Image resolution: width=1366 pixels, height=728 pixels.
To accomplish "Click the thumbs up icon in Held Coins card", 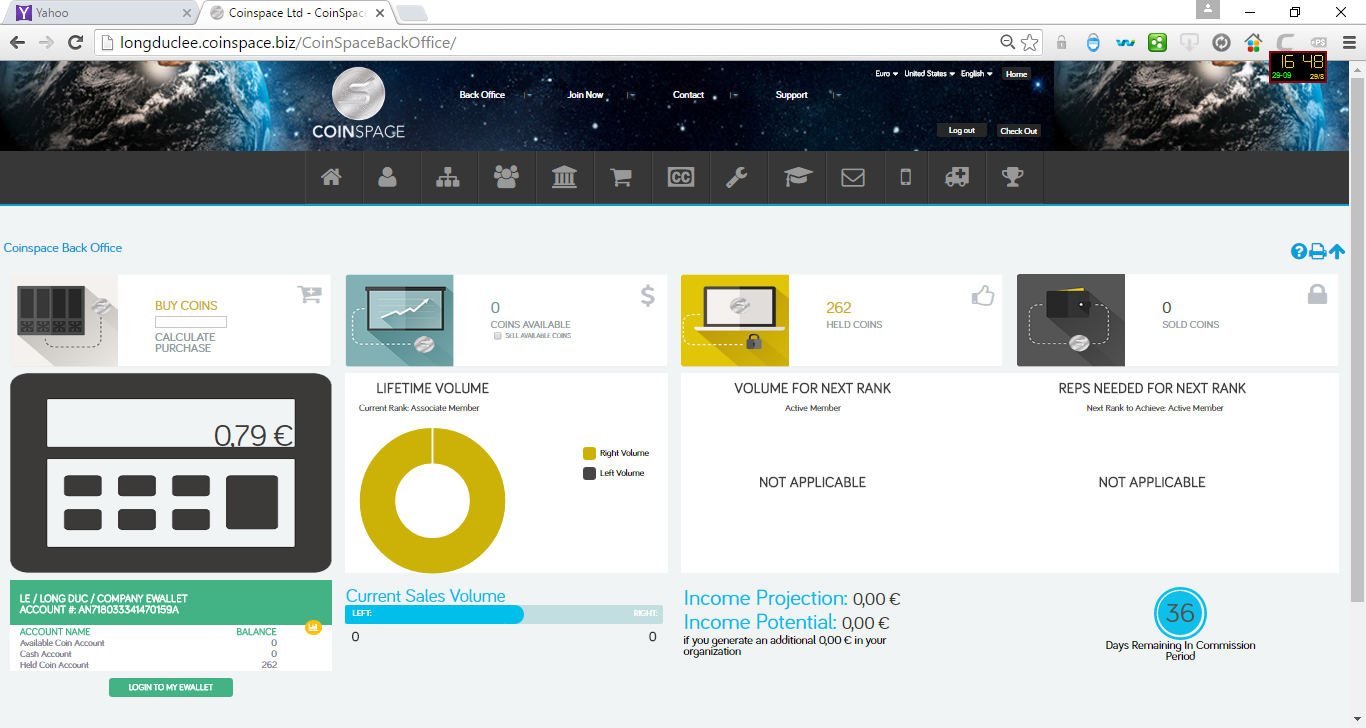I will (983, 295).
